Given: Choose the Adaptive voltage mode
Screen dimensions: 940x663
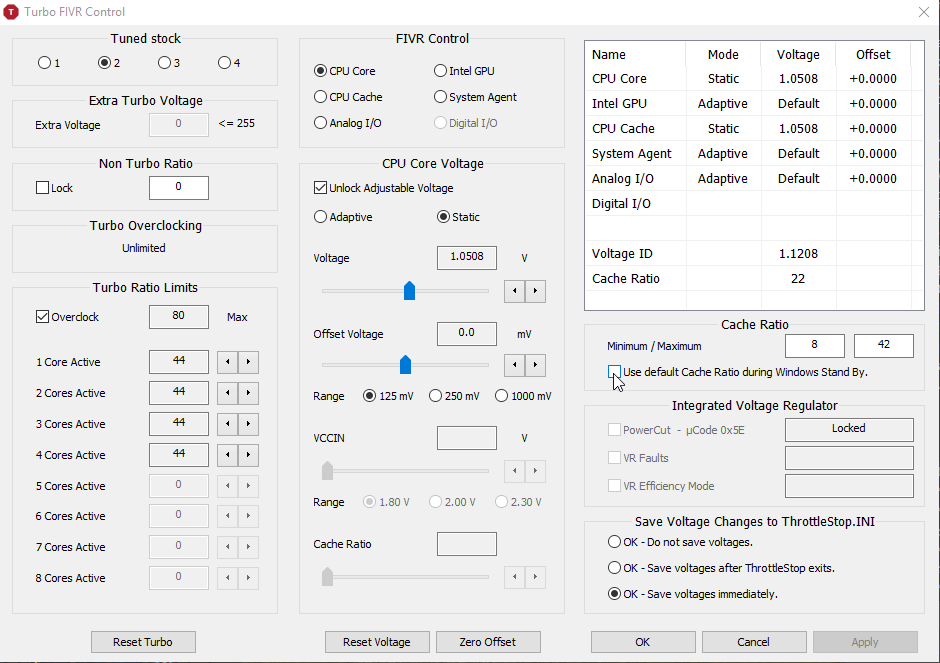Looking at the screenshot, I should click(x=321, y=217).
